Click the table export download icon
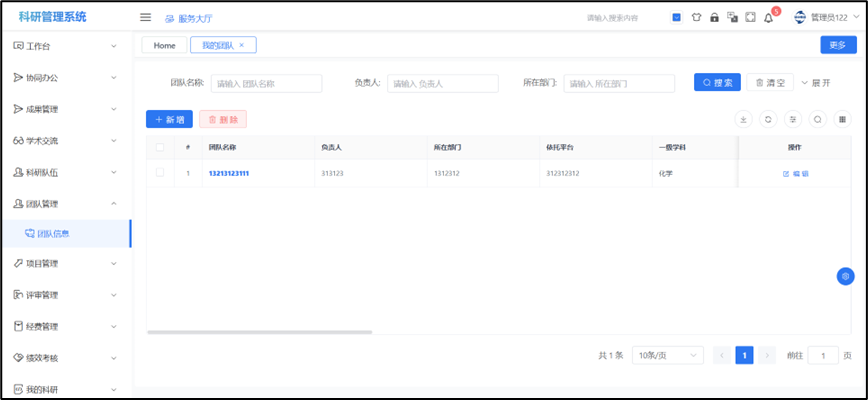Image resolution: width=868 pixels, height=400 pixels. [743, 119]
